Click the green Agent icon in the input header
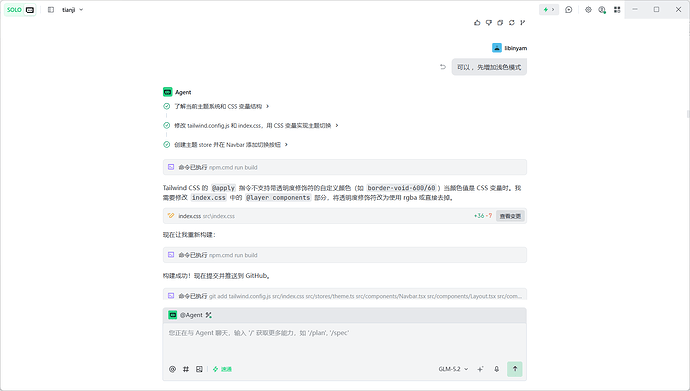This screenshot has height=391, width=690. (172, 315)
